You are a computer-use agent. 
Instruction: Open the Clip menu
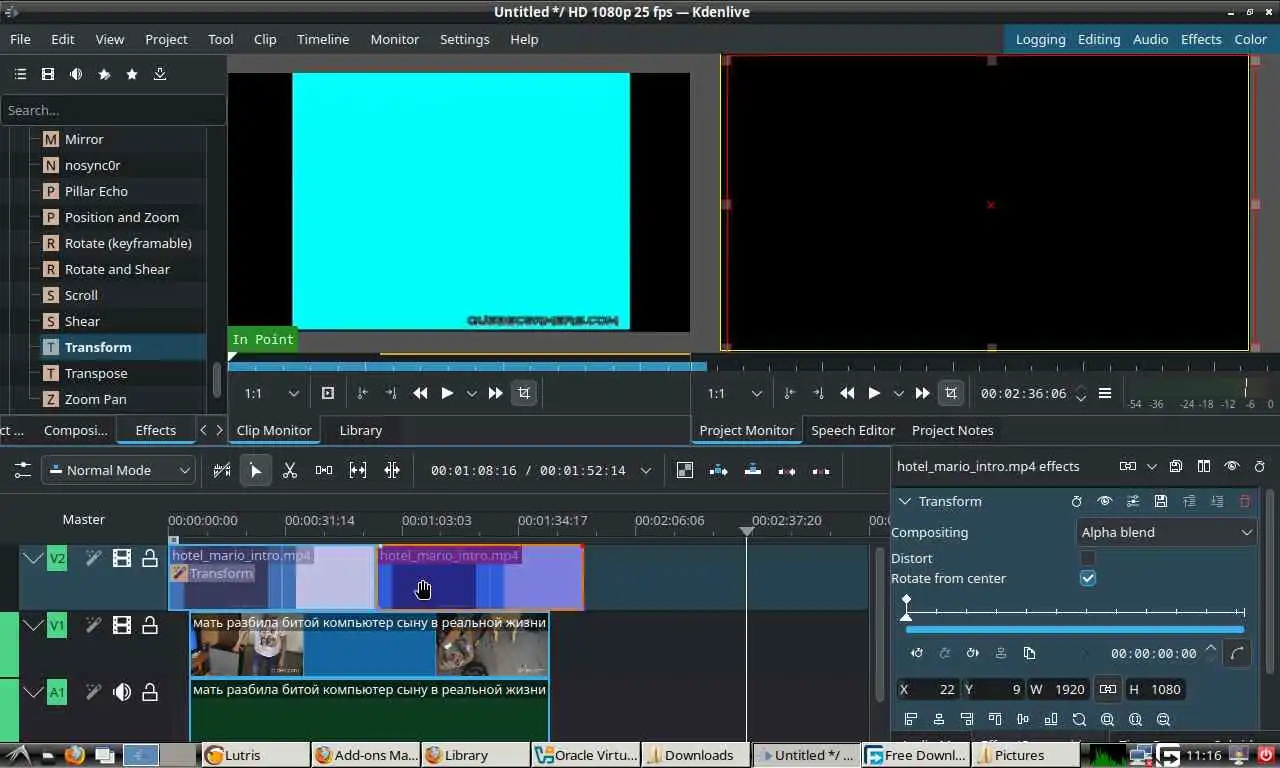coord(265,39)
